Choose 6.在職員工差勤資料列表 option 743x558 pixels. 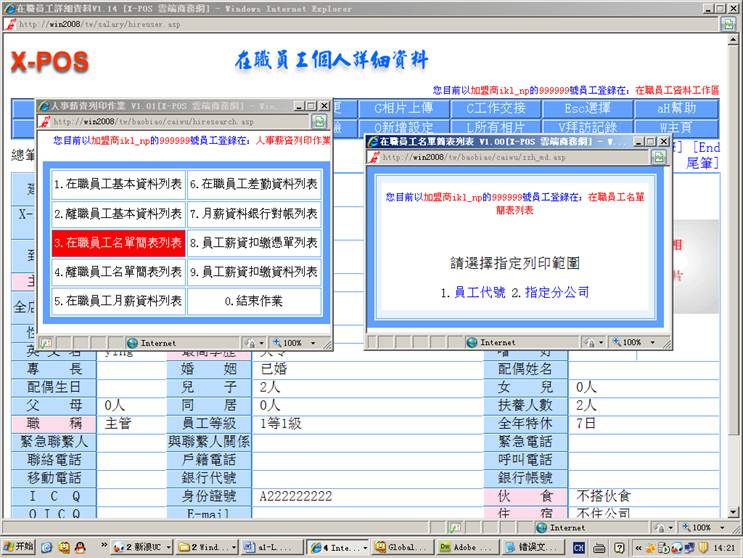tap(254, 185)
